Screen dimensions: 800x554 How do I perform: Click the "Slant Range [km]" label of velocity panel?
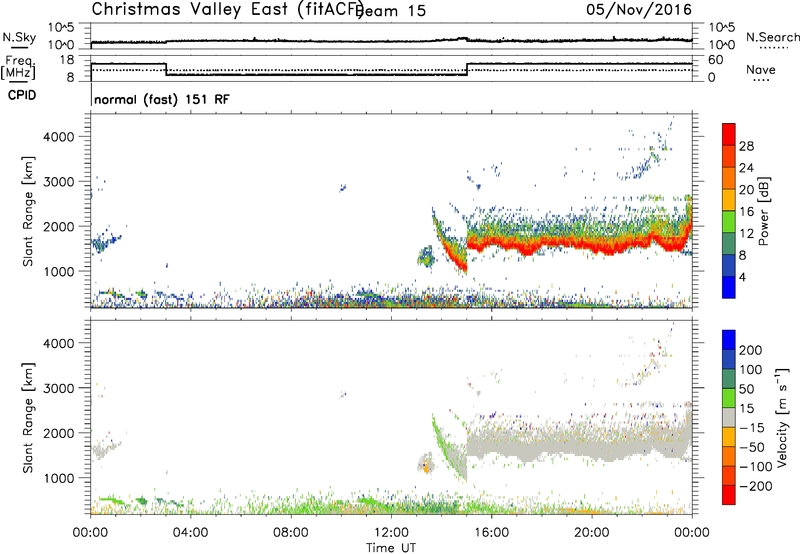coord(28,418)
